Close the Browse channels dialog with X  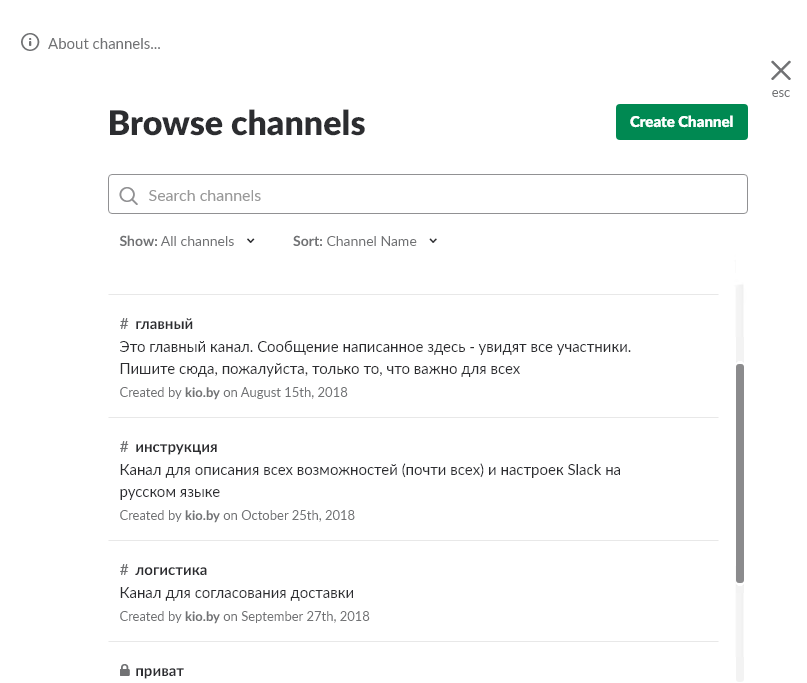(x=781, y=70)
